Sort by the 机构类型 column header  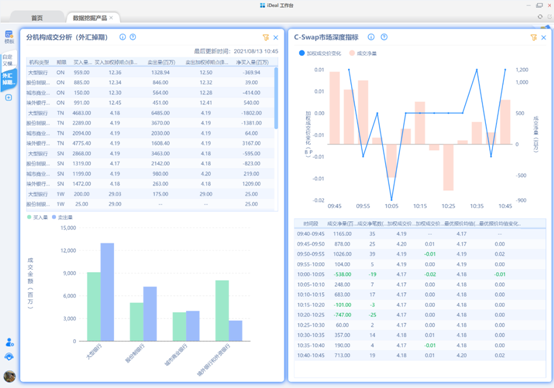(39, 62)
